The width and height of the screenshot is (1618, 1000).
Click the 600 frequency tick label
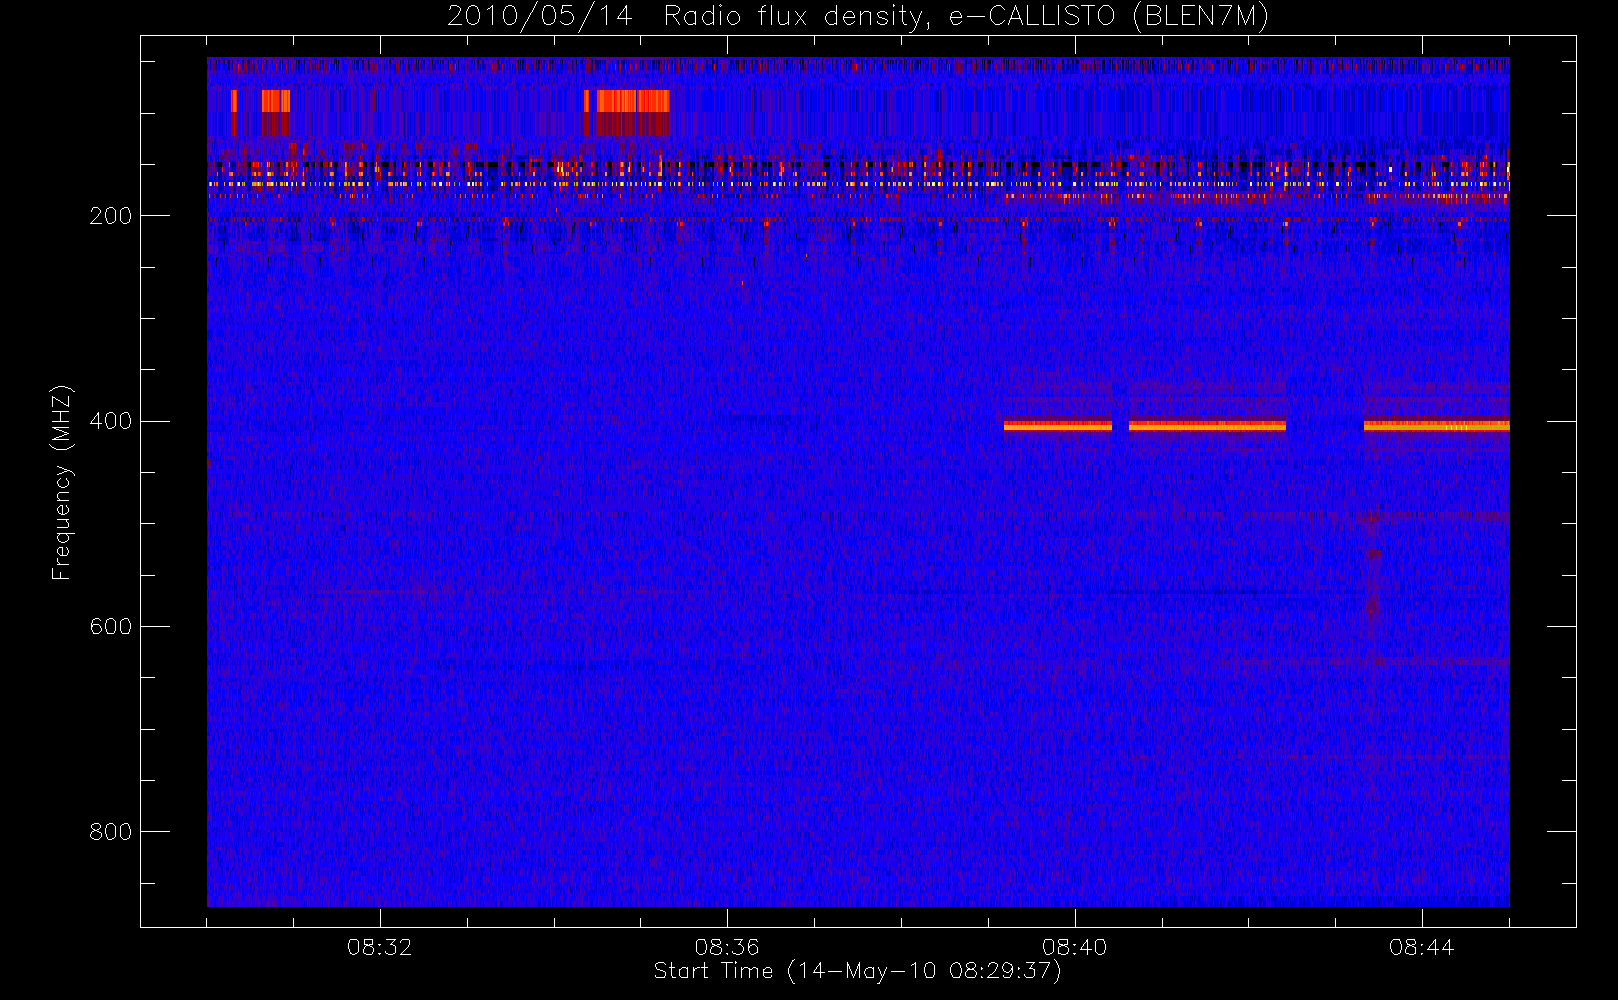tap(110, 626)
